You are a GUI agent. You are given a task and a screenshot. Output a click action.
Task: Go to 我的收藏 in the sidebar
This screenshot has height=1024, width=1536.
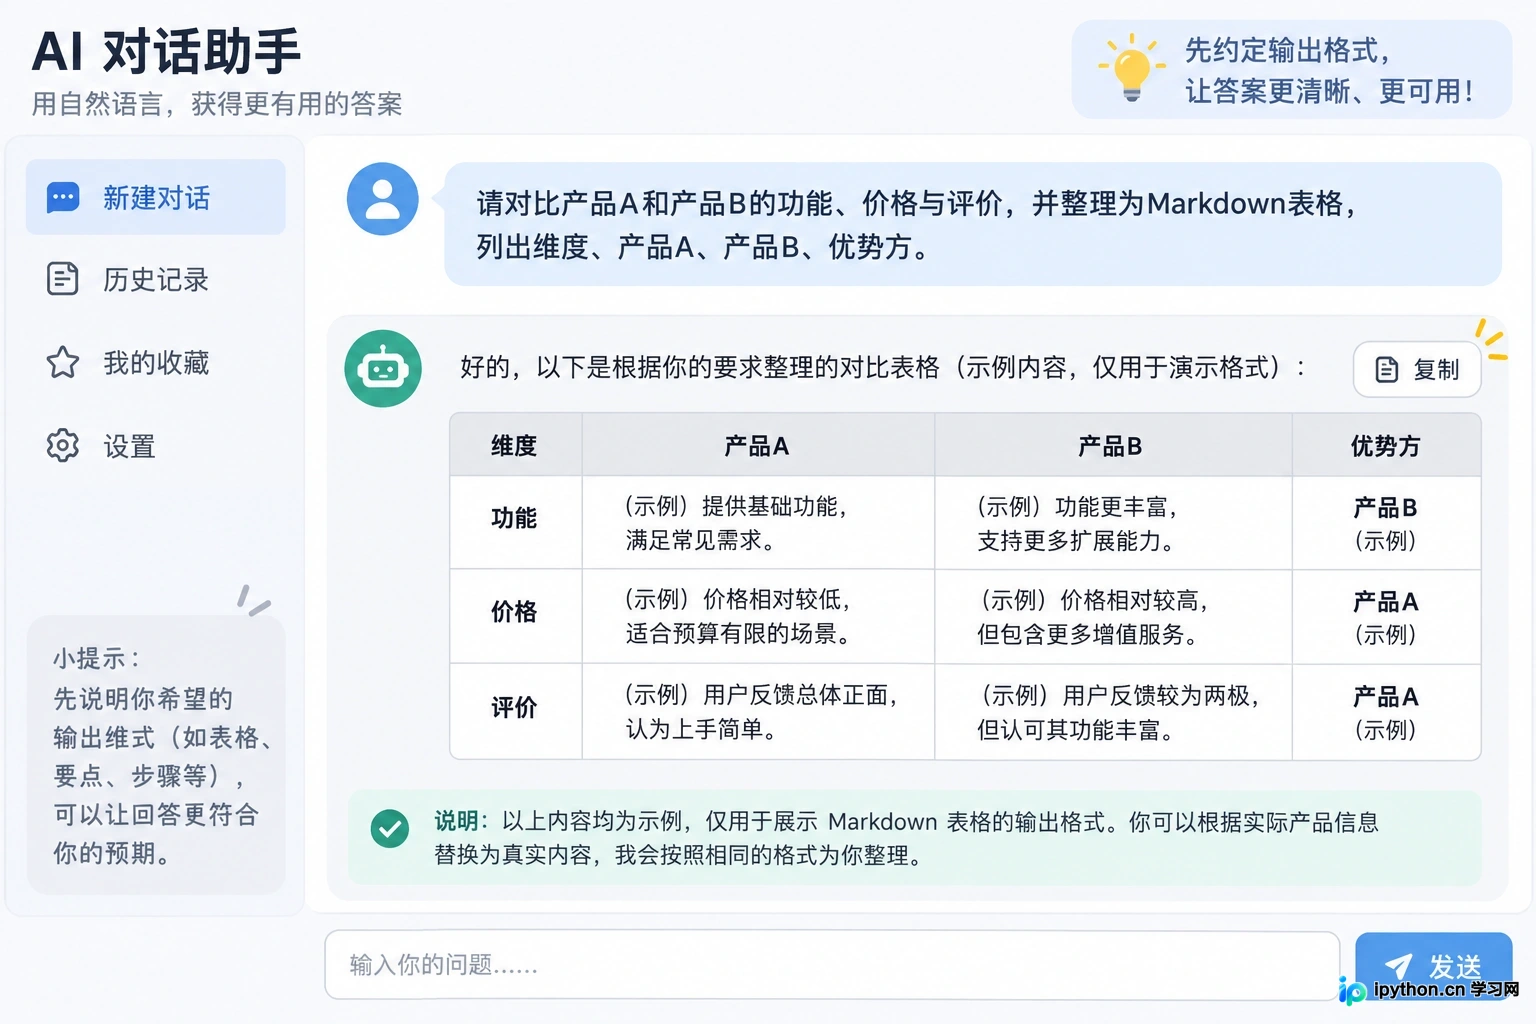tap(156, 362)
